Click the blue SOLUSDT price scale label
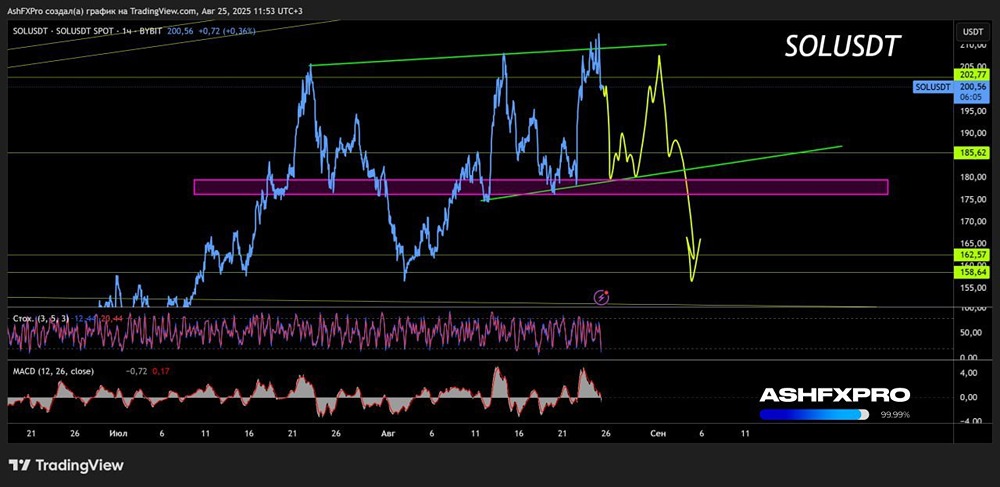This screenshot has width=1000, height=487. 932,86
